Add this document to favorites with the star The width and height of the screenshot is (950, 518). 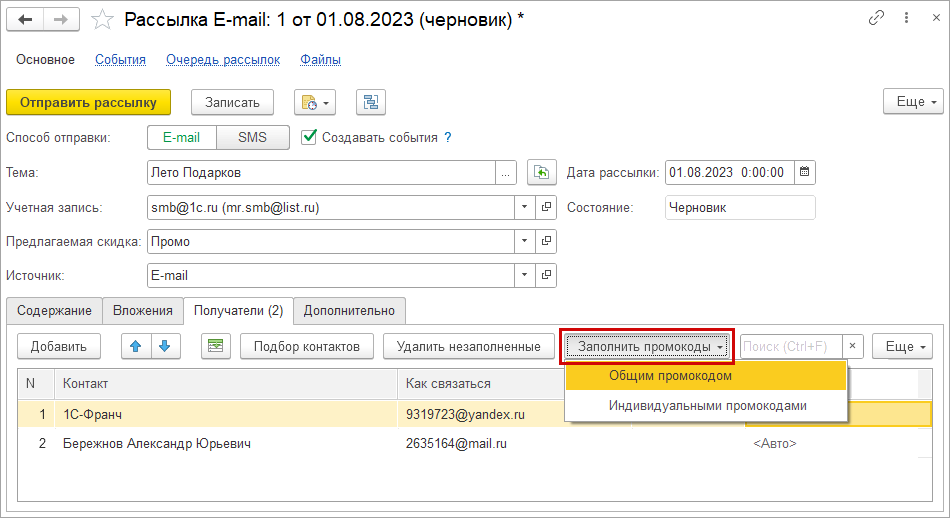pos(101,19)
